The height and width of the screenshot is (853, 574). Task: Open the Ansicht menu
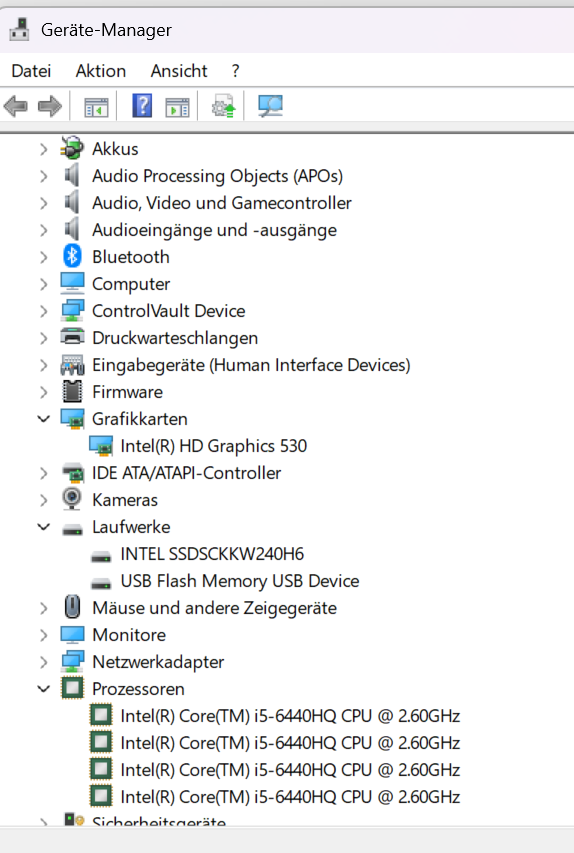pyautogui.click(x=179, y=71)
